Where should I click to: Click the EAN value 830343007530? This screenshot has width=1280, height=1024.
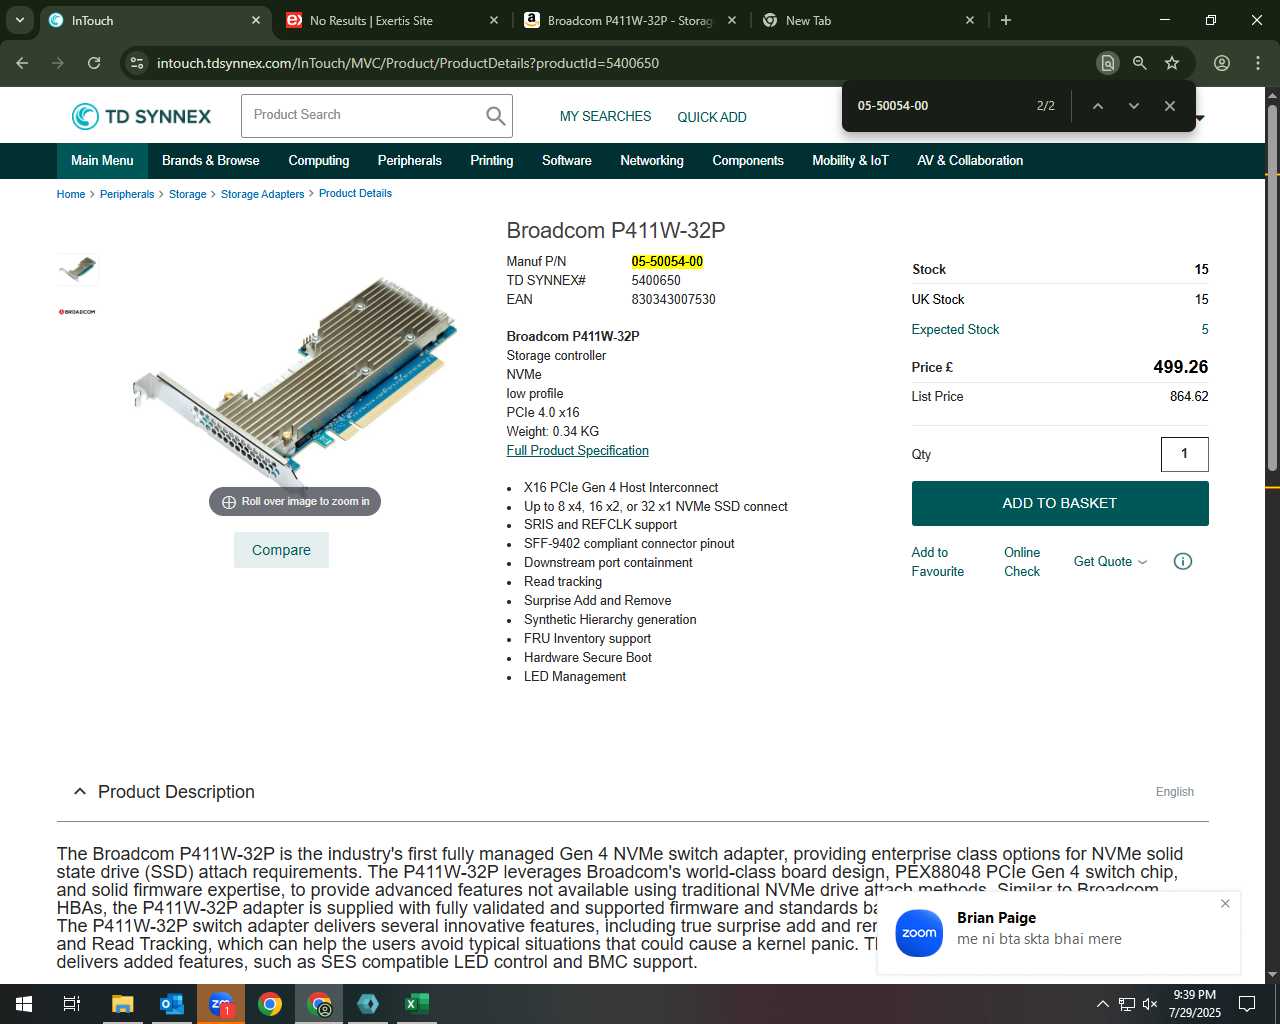(673, 300)
